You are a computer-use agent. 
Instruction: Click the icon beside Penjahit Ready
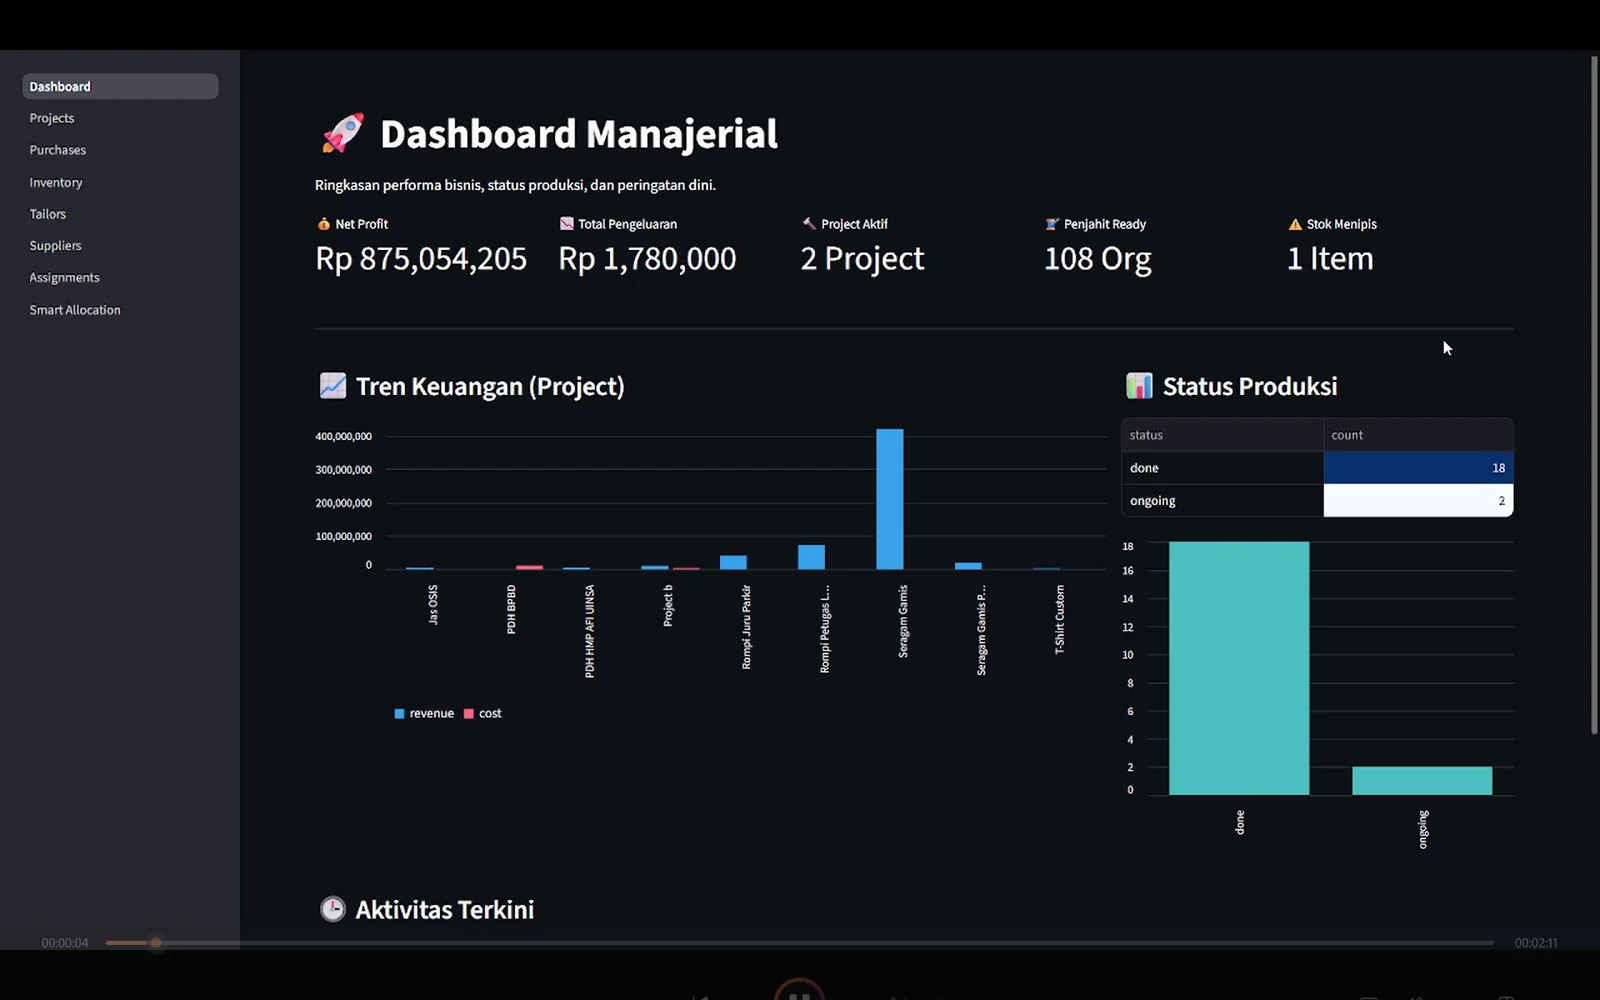pyautogui.click(x=1052, y=224)
